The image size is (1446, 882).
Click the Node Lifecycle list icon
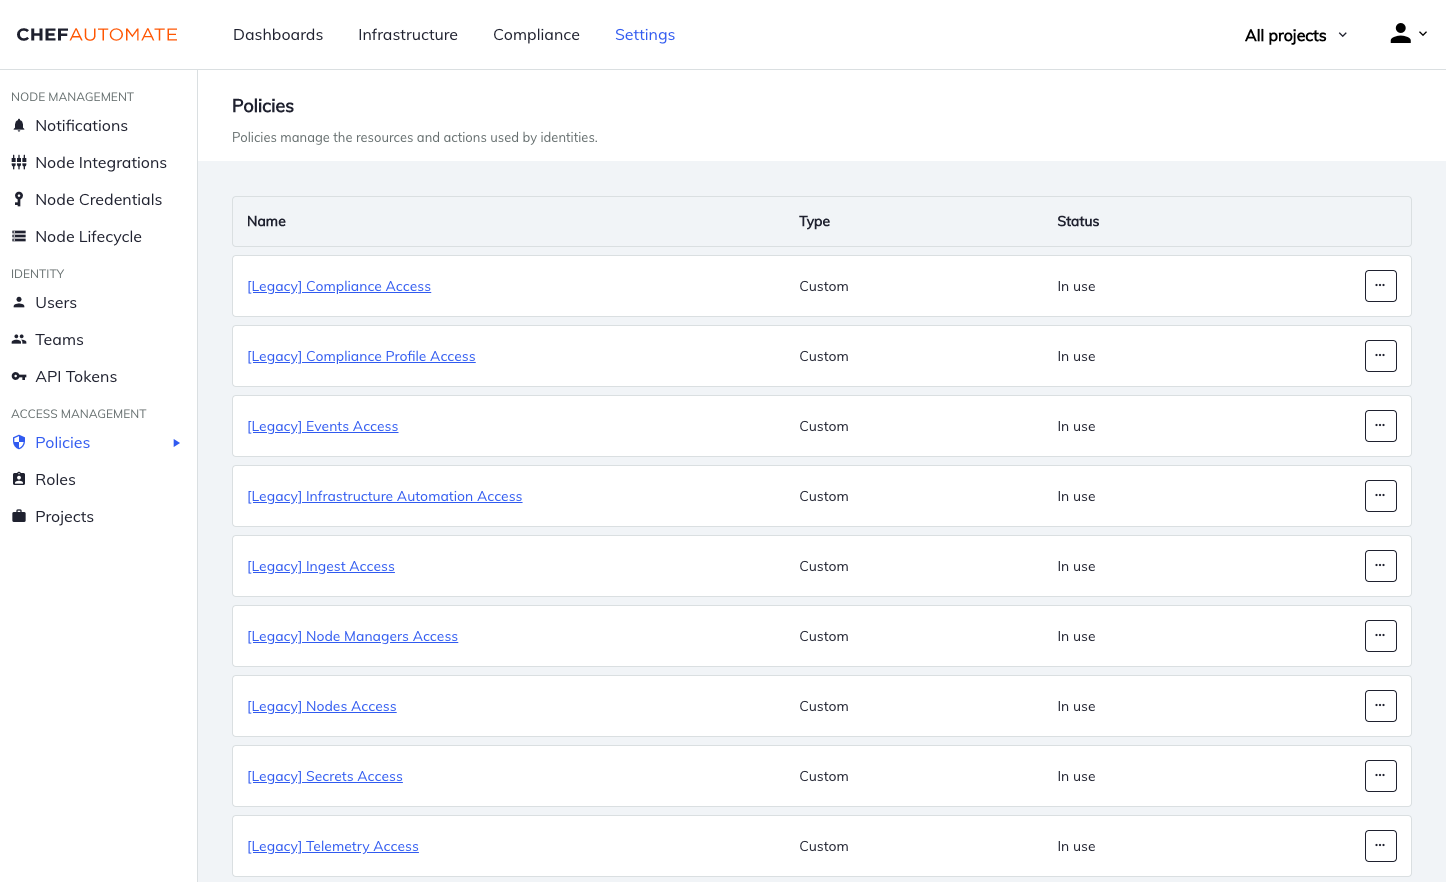19,236
